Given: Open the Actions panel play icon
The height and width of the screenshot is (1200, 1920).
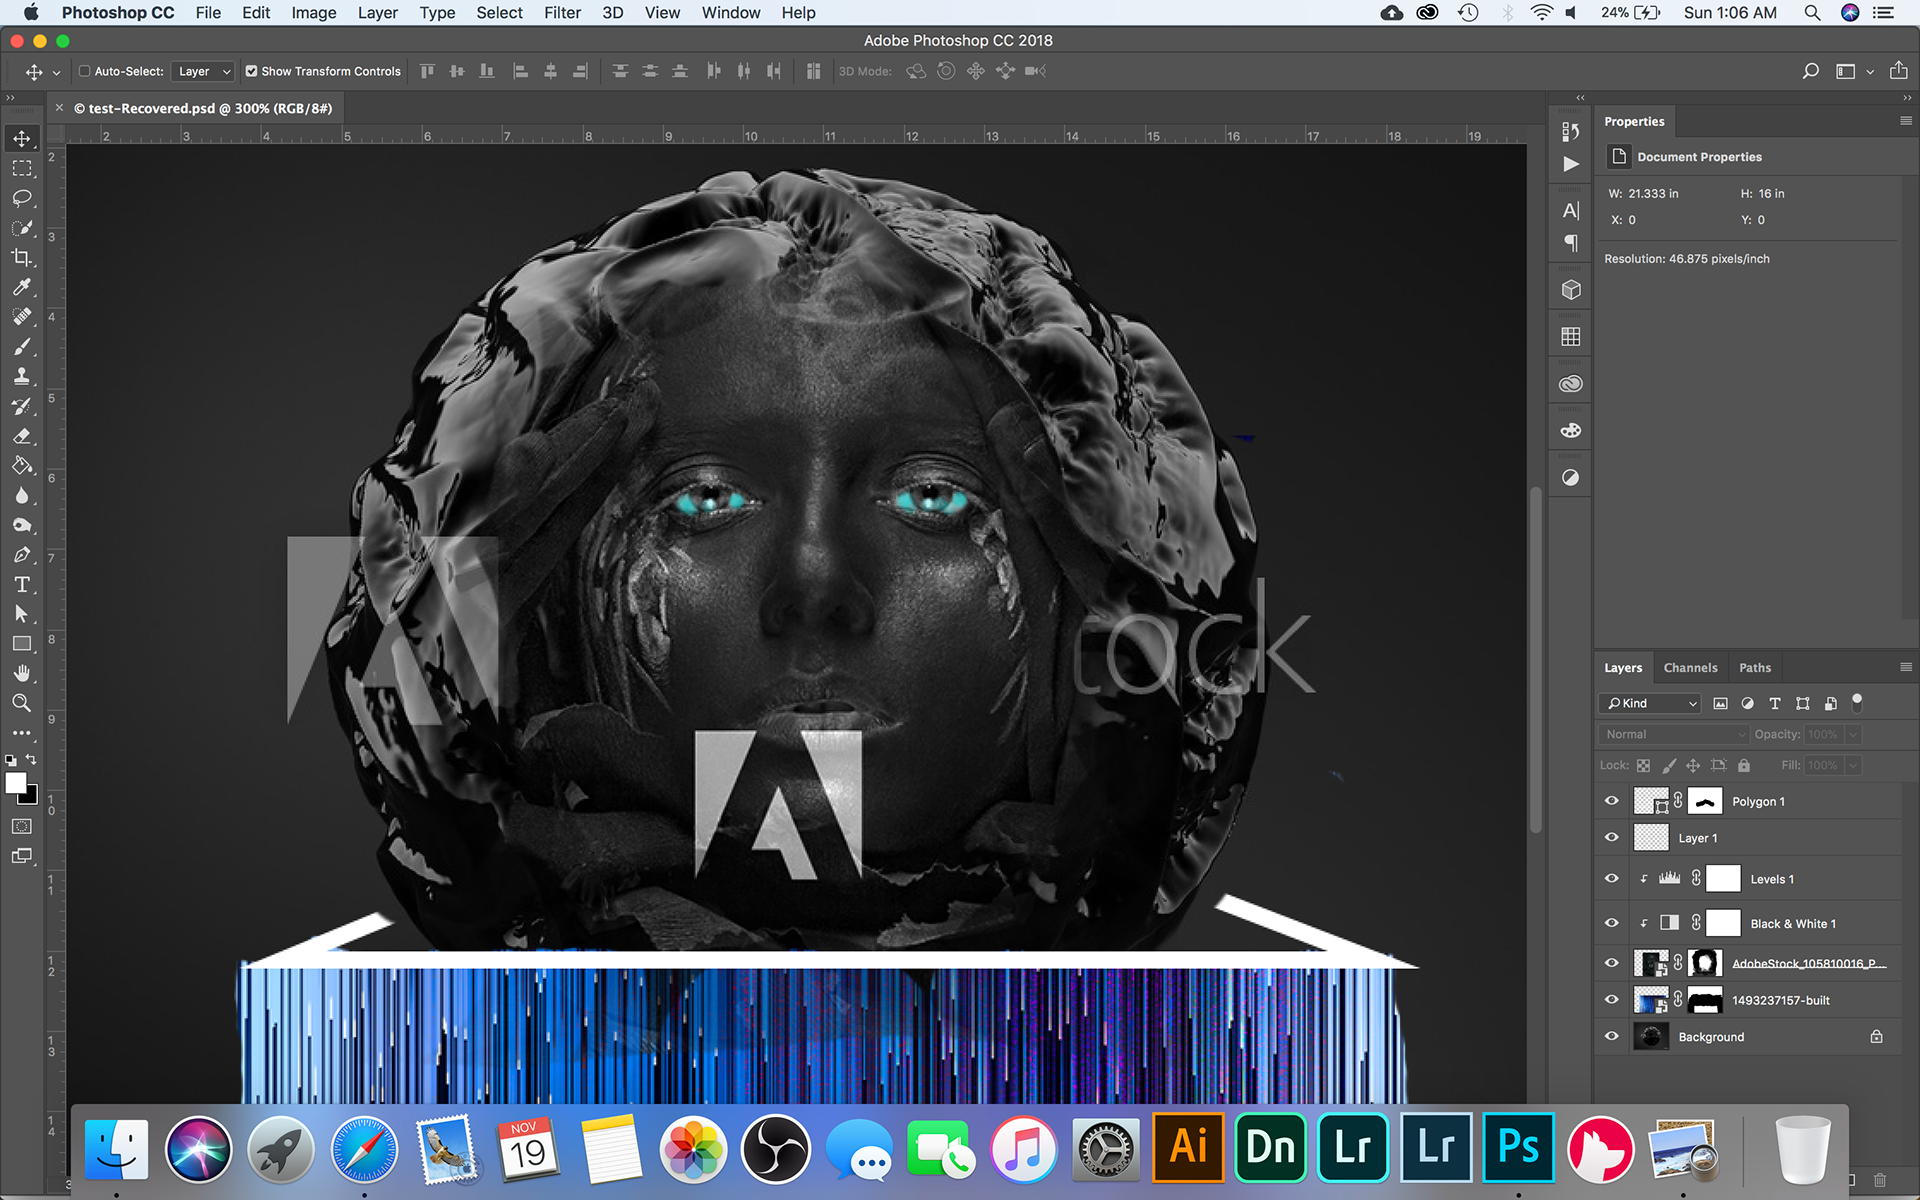Looking at the screenshot, I should point(1571,164).
